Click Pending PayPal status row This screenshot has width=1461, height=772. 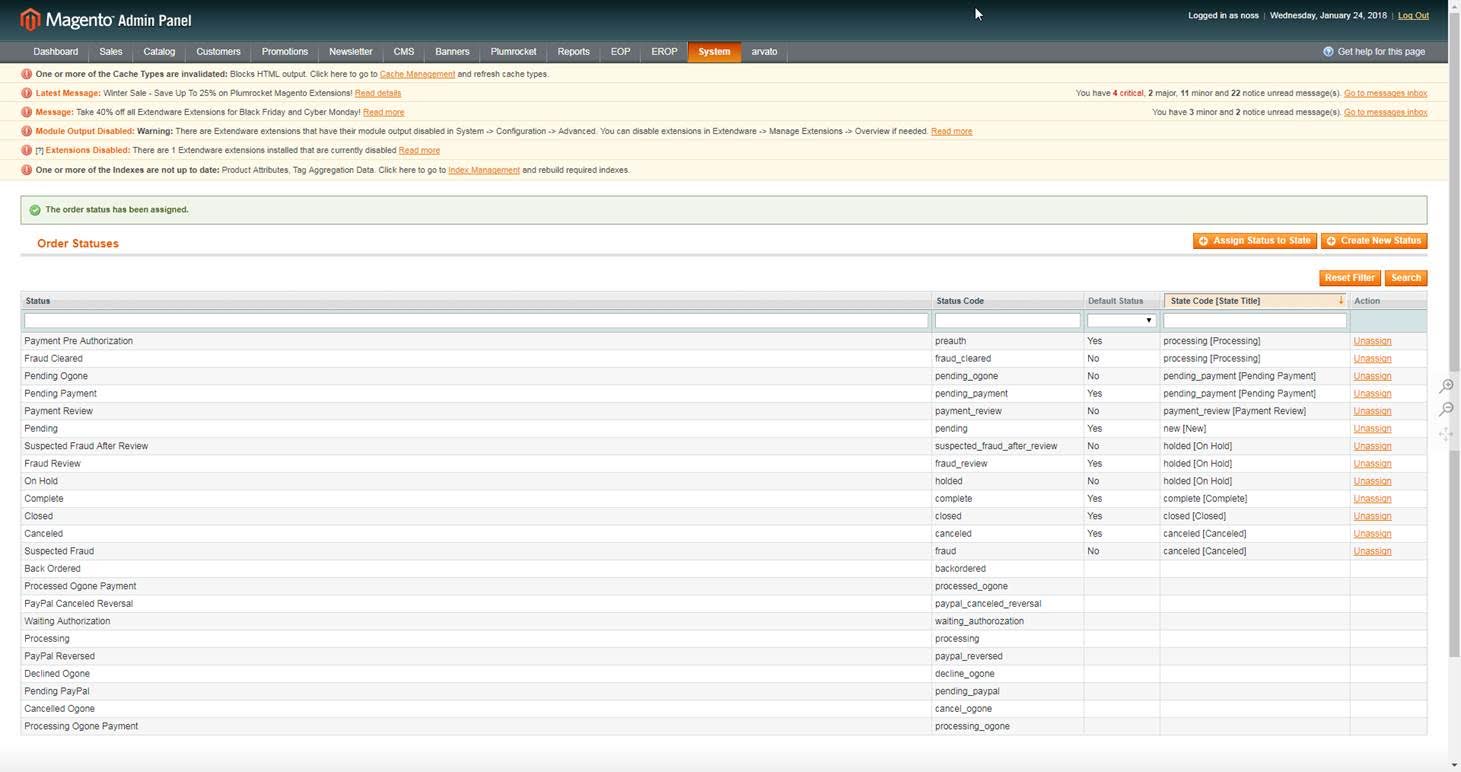724,691
